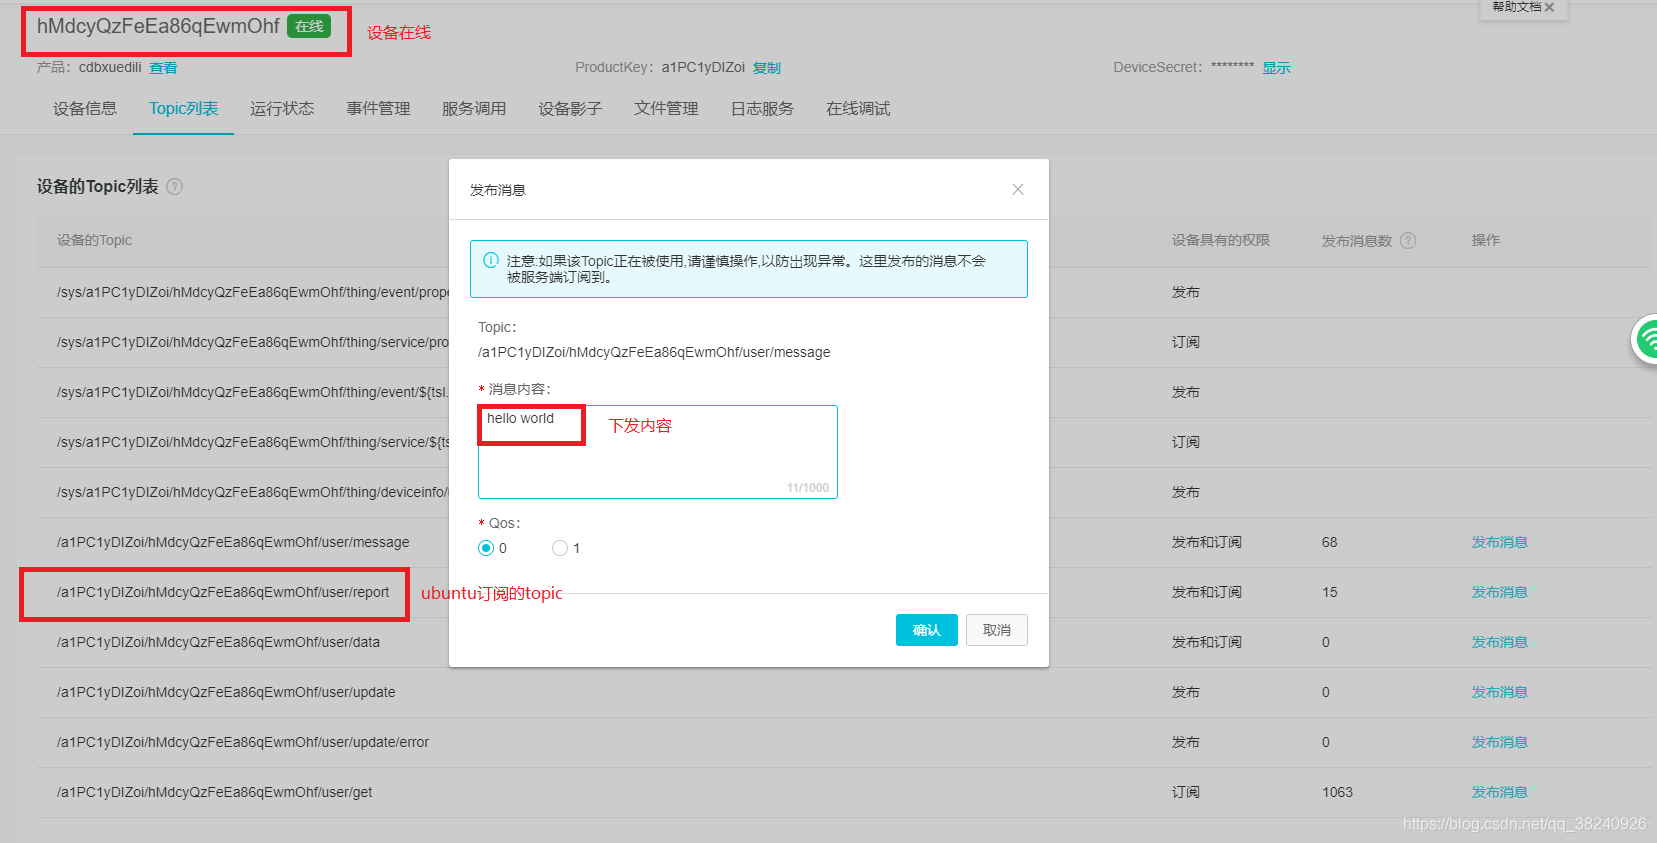Select the user/report topic path text
1657x843 pixels.
[x=223, y=592]
